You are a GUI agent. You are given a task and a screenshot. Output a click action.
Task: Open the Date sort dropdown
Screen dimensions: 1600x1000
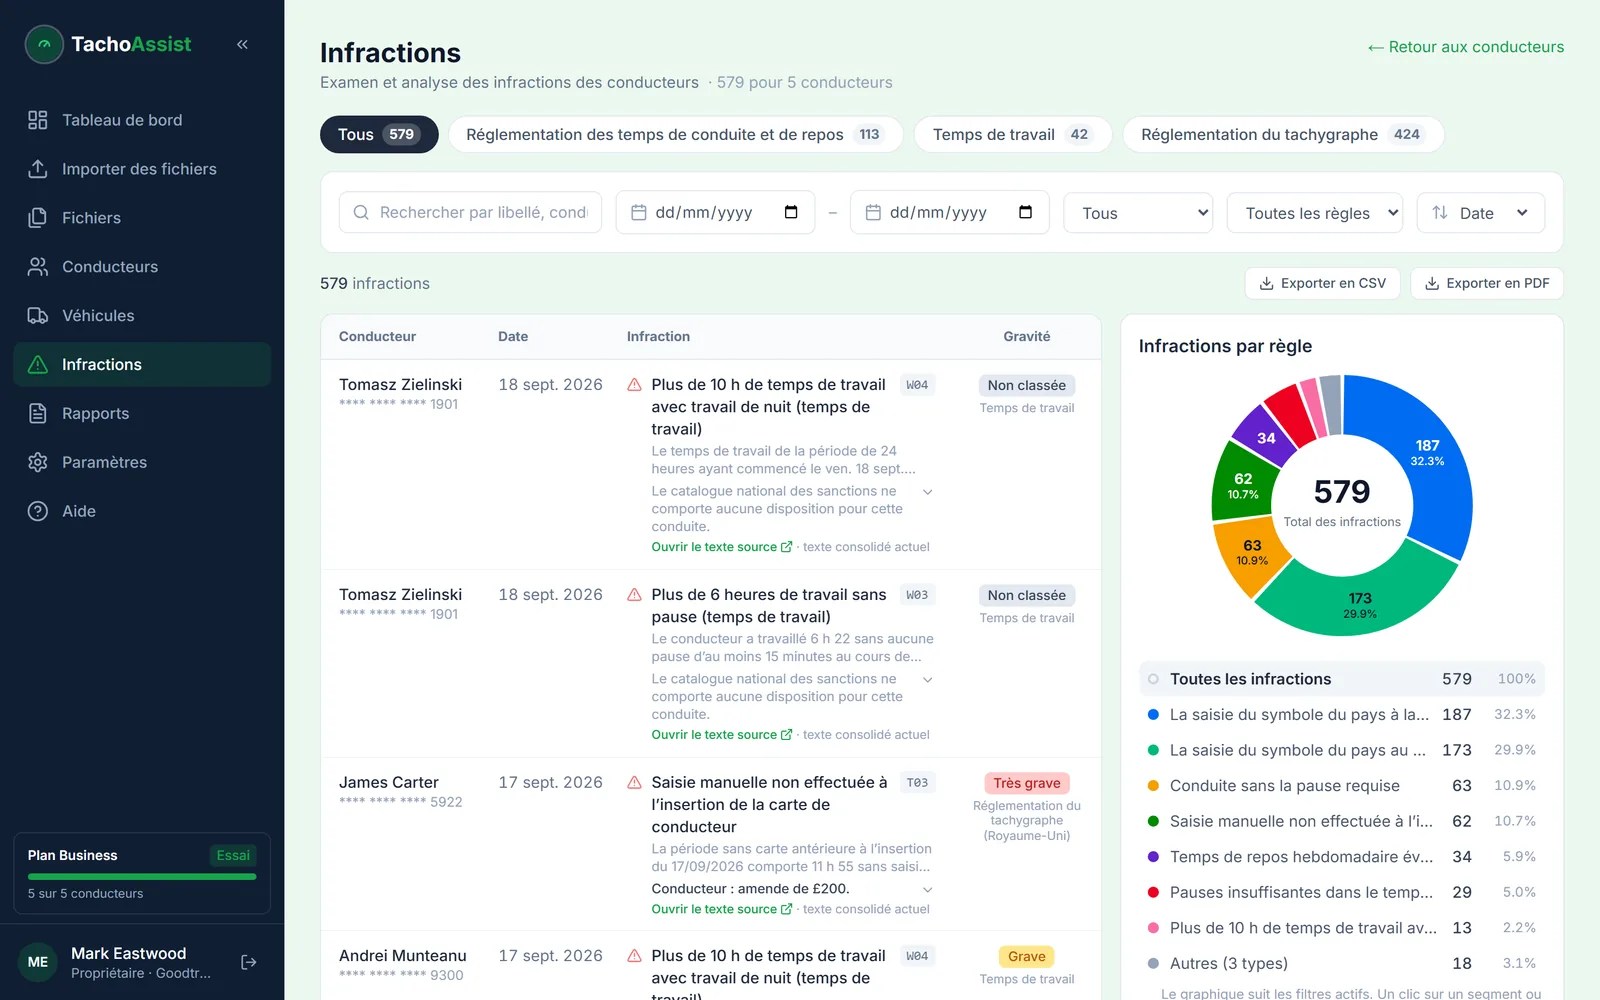coord(1481,213)
